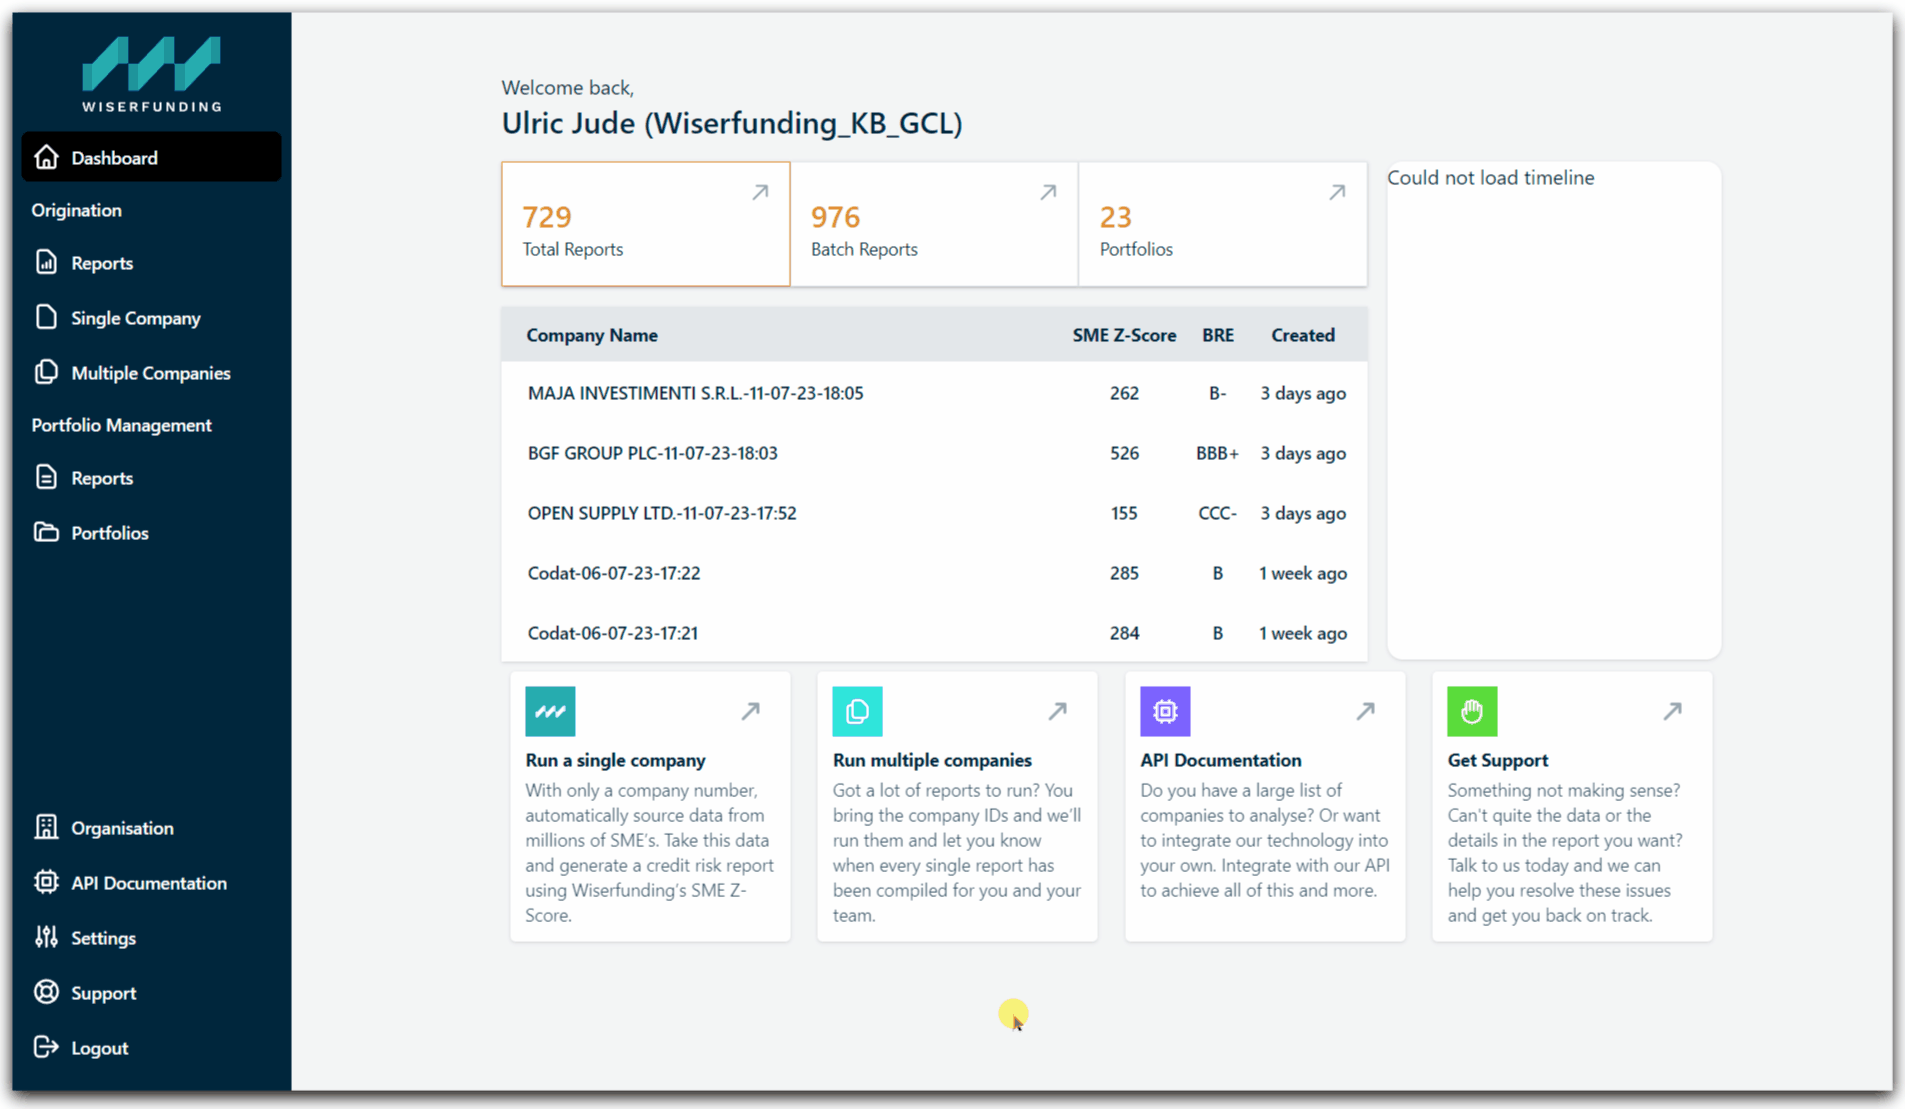Viewport: 1905px width, 1109px height.
Task: Open Codat-06-07-23-17:22 report row
Action: [x=934, y=573]
